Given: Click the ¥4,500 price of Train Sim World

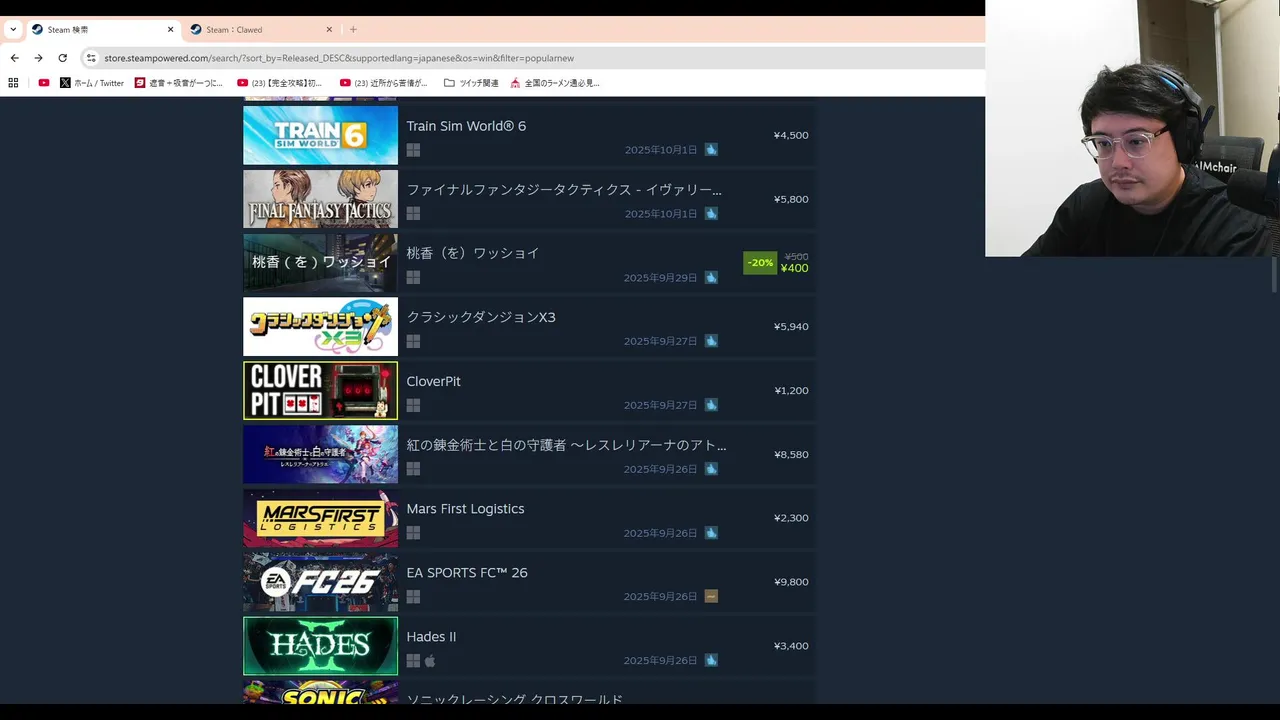Looking at the screenshot, I should click(791, 135).
